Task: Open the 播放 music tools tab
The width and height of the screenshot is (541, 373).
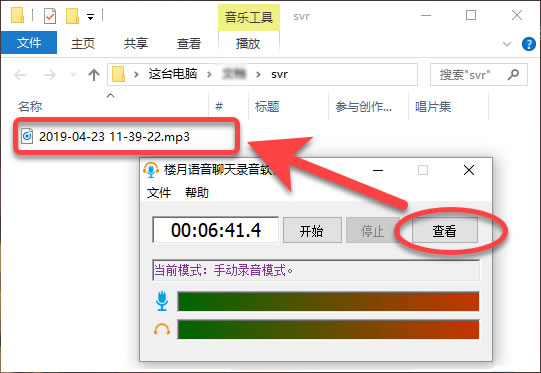Action: coord(248,43)
